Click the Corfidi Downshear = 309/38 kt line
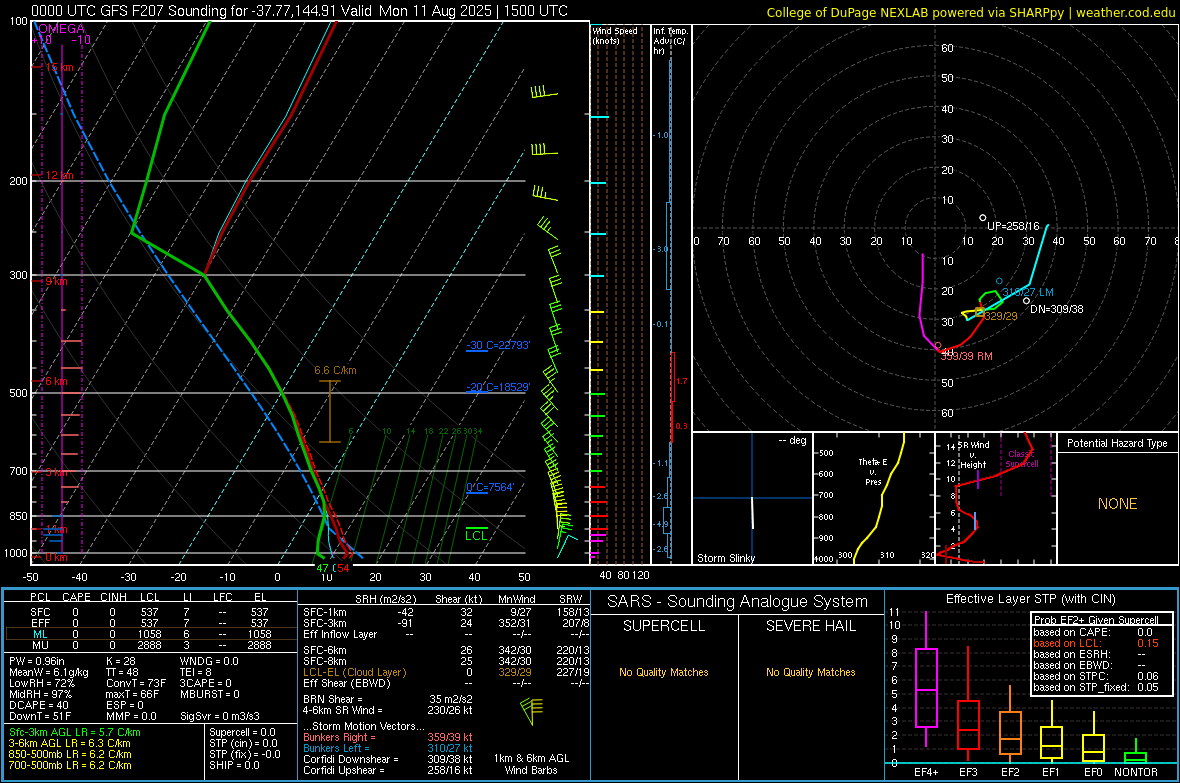The image size is (1180, 783). pyautogui.click(x=388, y=759)
